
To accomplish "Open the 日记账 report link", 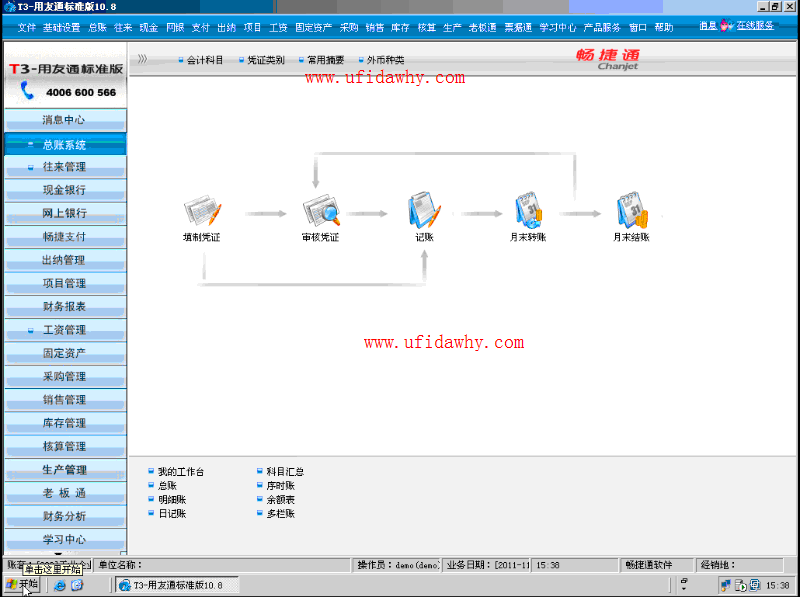I will (x=172, y=514).
